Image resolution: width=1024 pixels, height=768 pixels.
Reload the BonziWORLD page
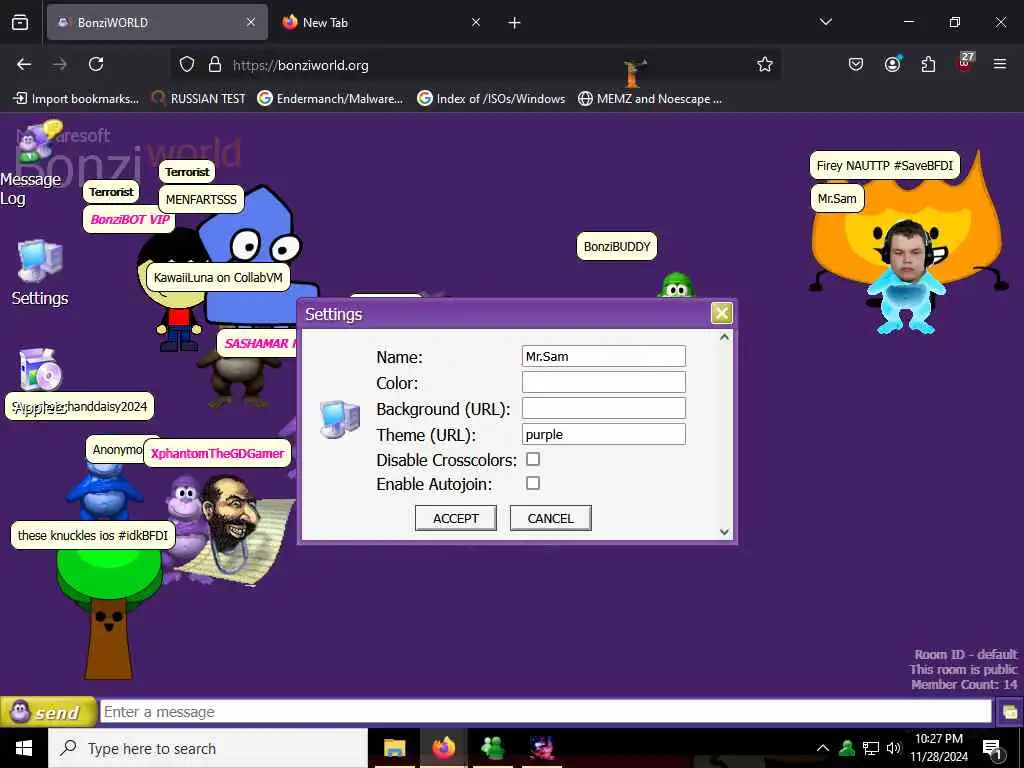pyautogui.click(x=96, y=64)
